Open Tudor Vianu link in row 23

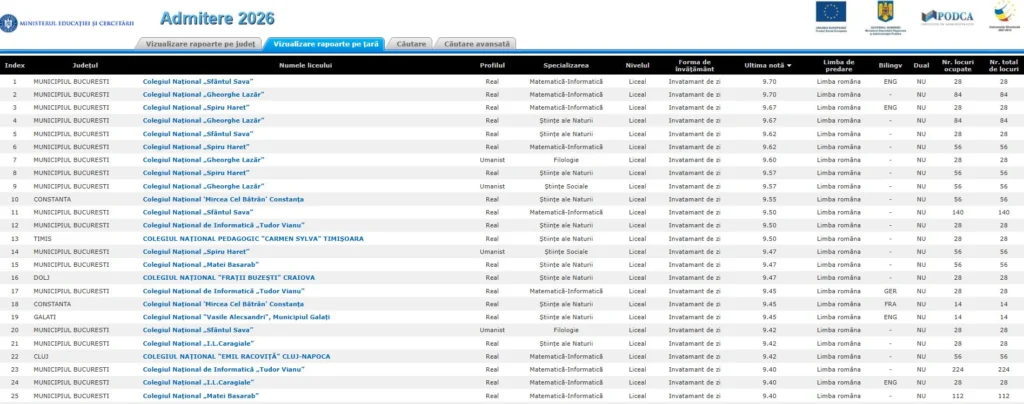point(223,369)
